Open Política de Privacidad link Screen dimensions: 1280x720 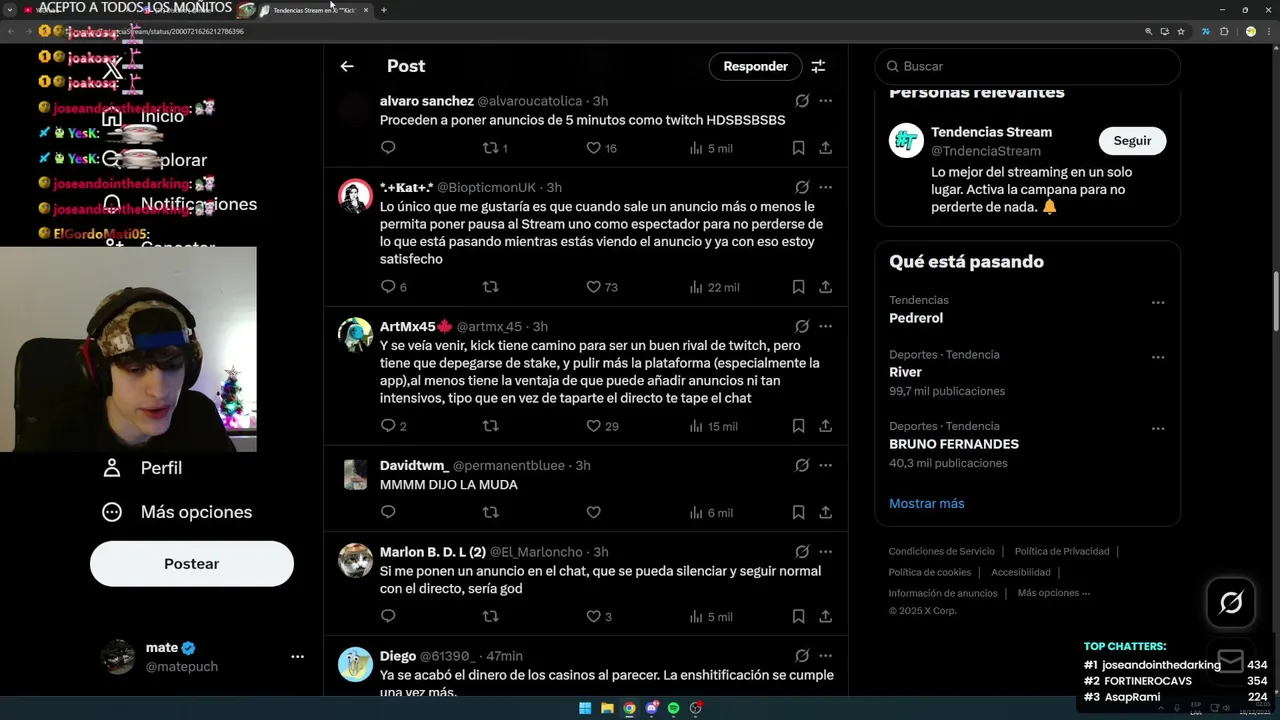point(1062,551)
